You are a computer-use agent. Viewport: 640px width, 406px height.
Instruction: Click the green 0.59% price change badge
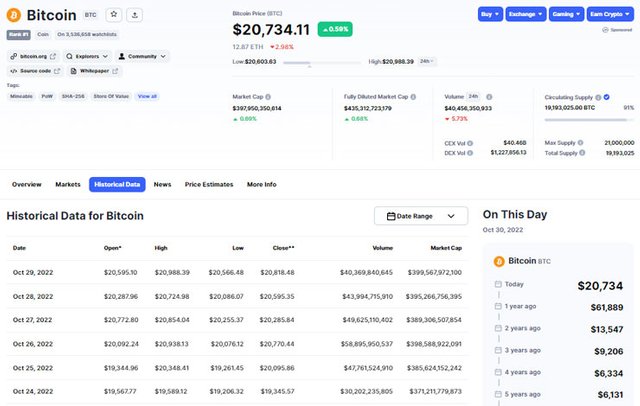coord(335,29)
